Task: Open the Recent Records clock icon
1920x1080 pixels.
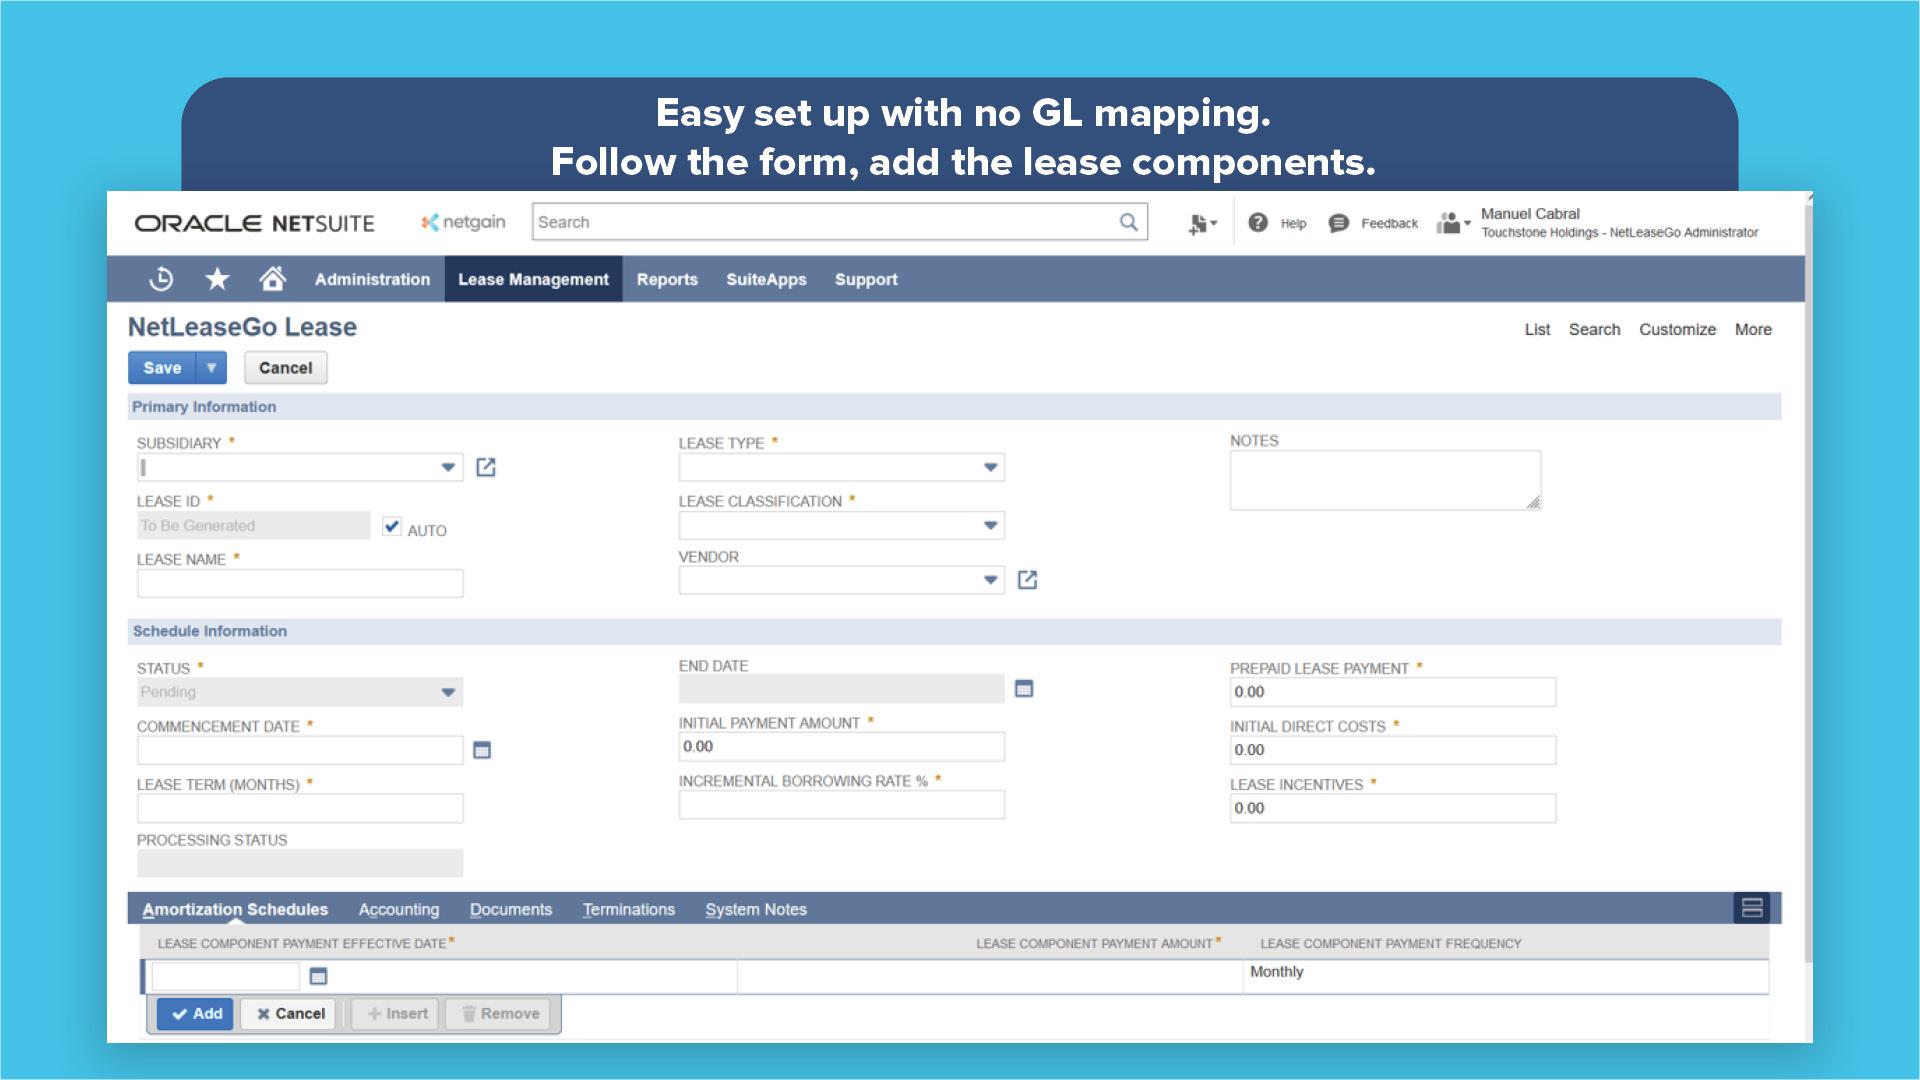Action: point(161,279)
